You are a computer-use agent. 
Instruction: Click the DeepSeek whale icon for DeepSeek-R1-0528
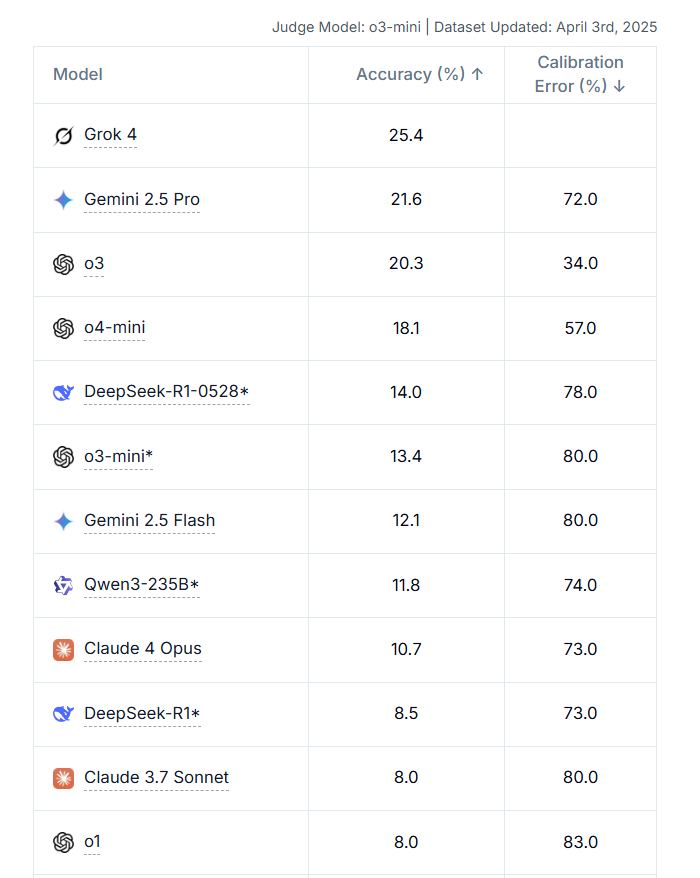[63, 393]
